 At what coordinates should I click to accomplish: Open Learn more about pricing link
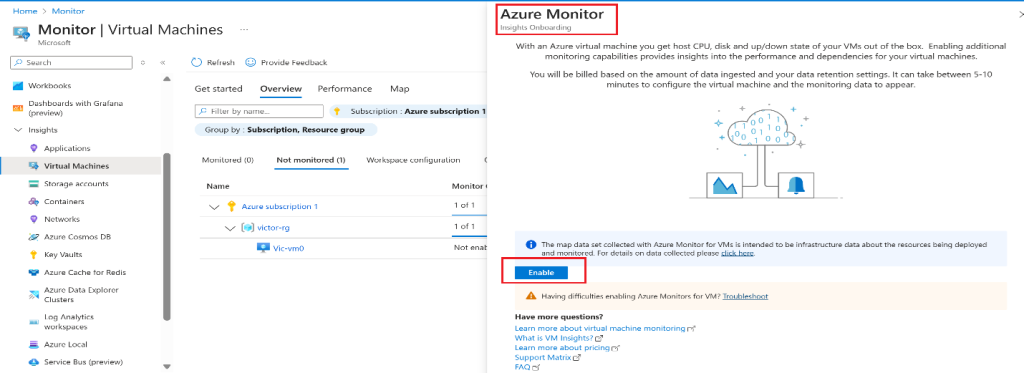[x=562, y=348]
